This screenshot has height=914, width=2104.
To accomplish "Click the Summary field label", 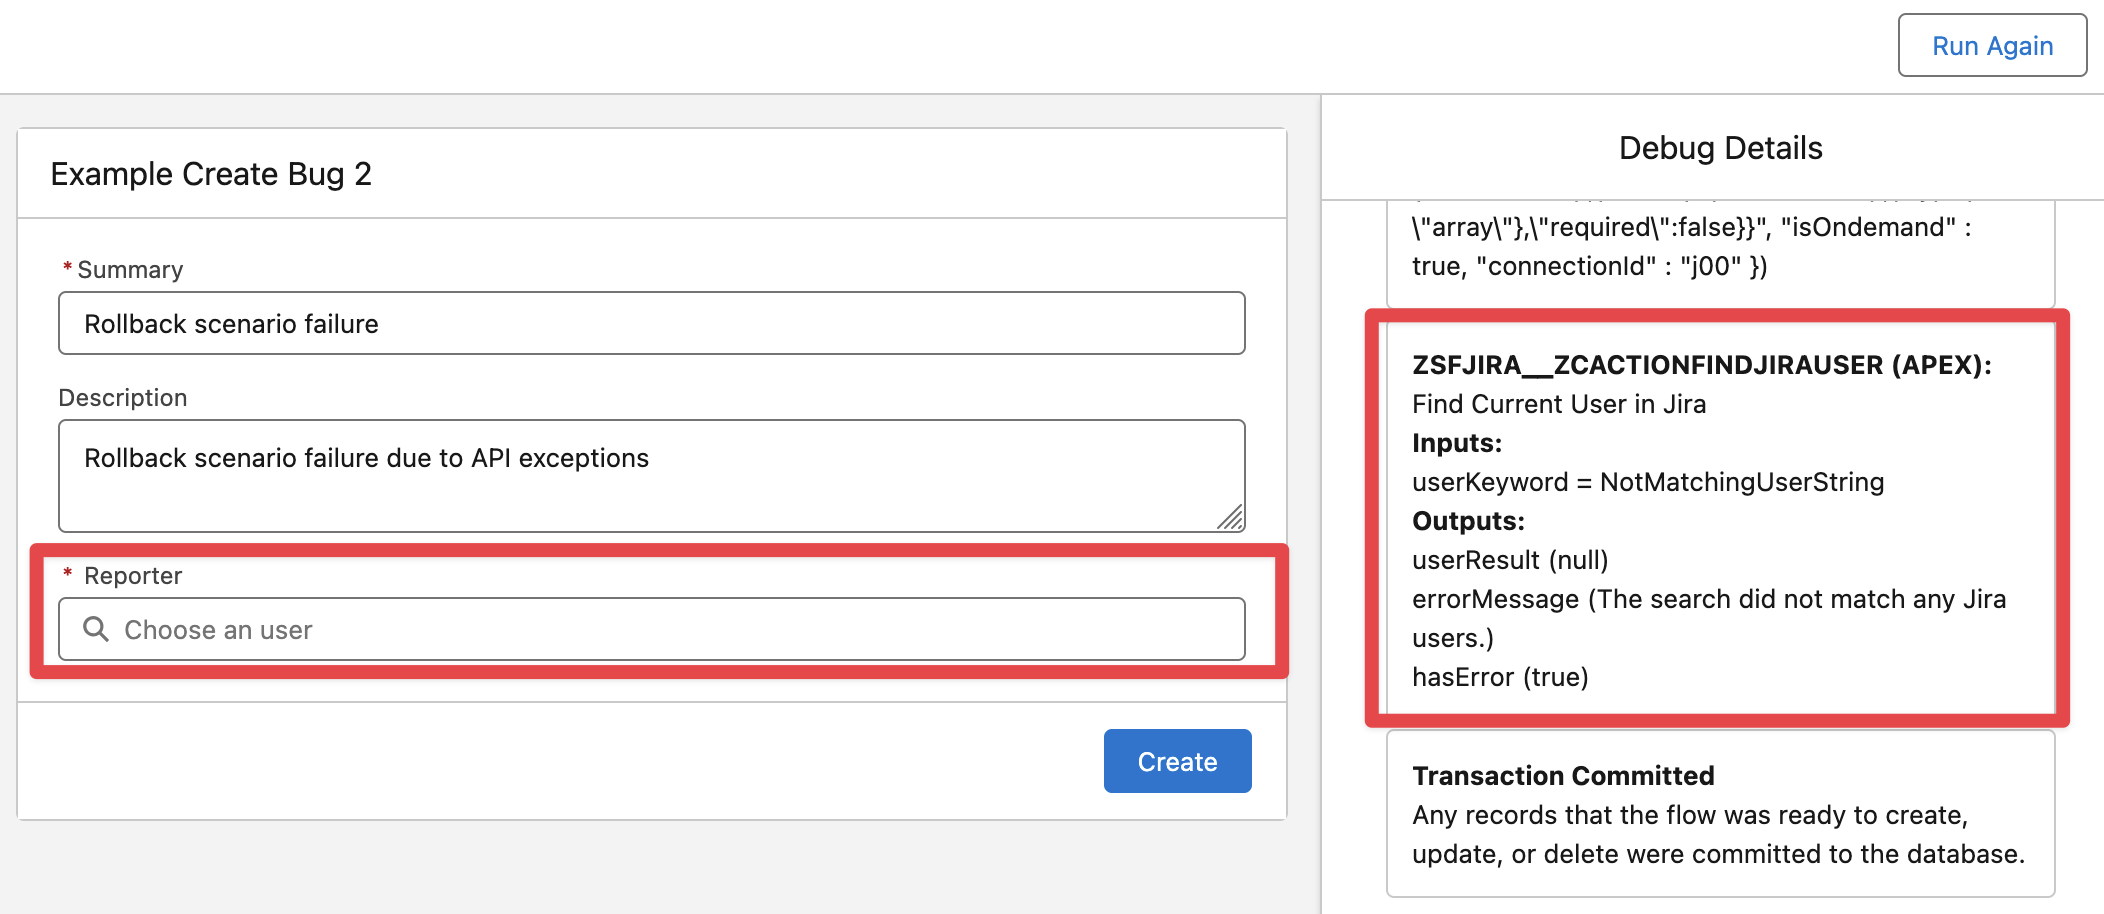I will click(x=129, y=270).
